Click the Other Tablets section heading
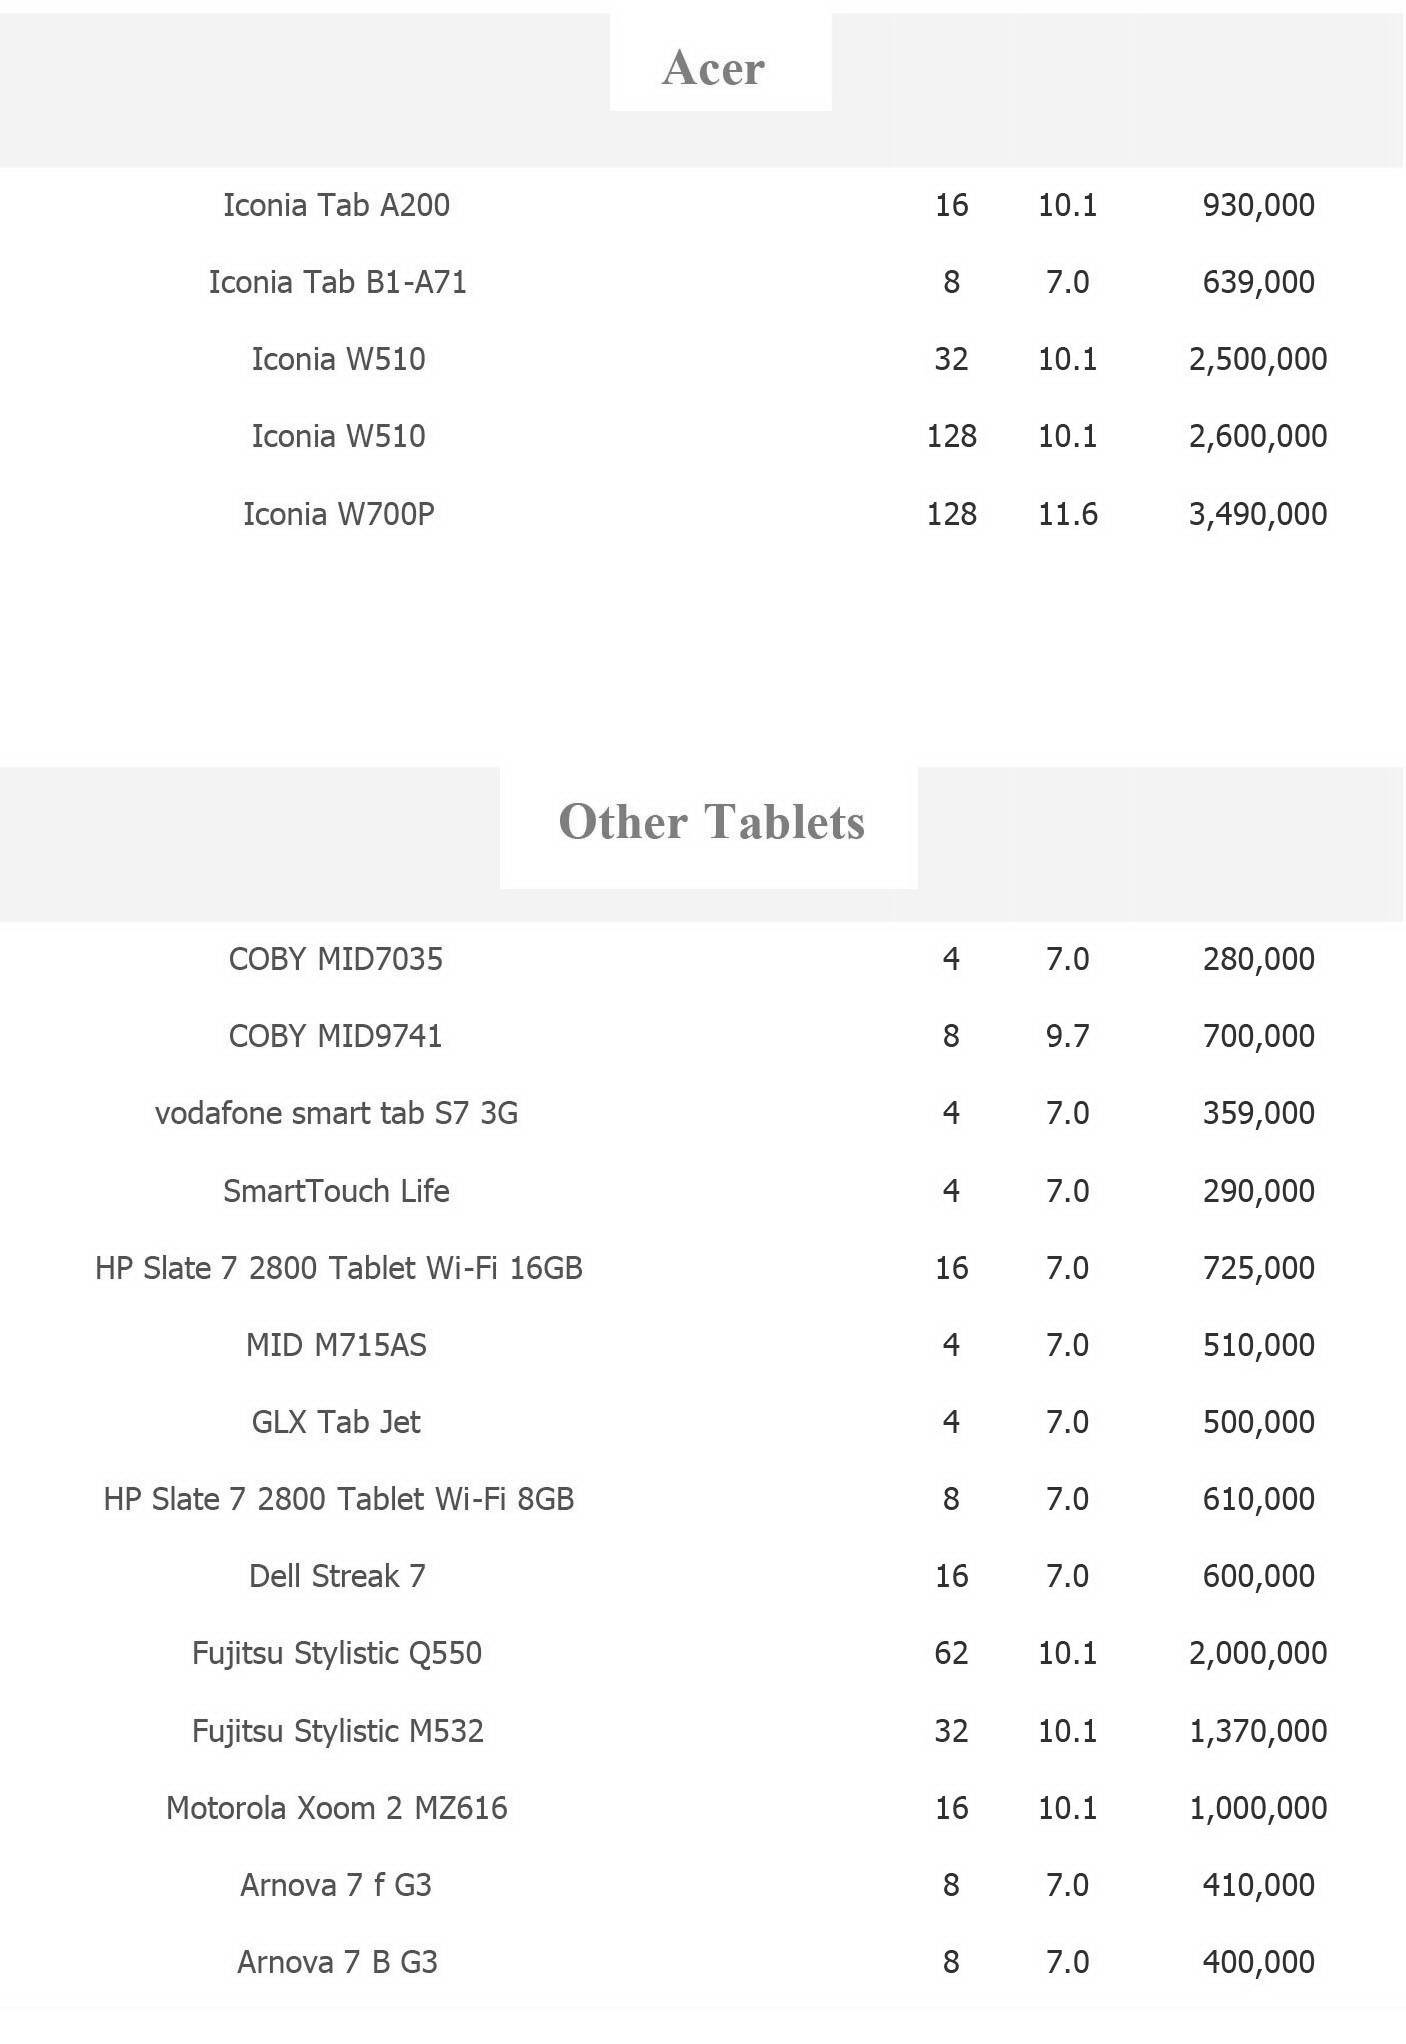Image resolution: width=1406 pixels, height=2044 pixels. pos(711,822)
